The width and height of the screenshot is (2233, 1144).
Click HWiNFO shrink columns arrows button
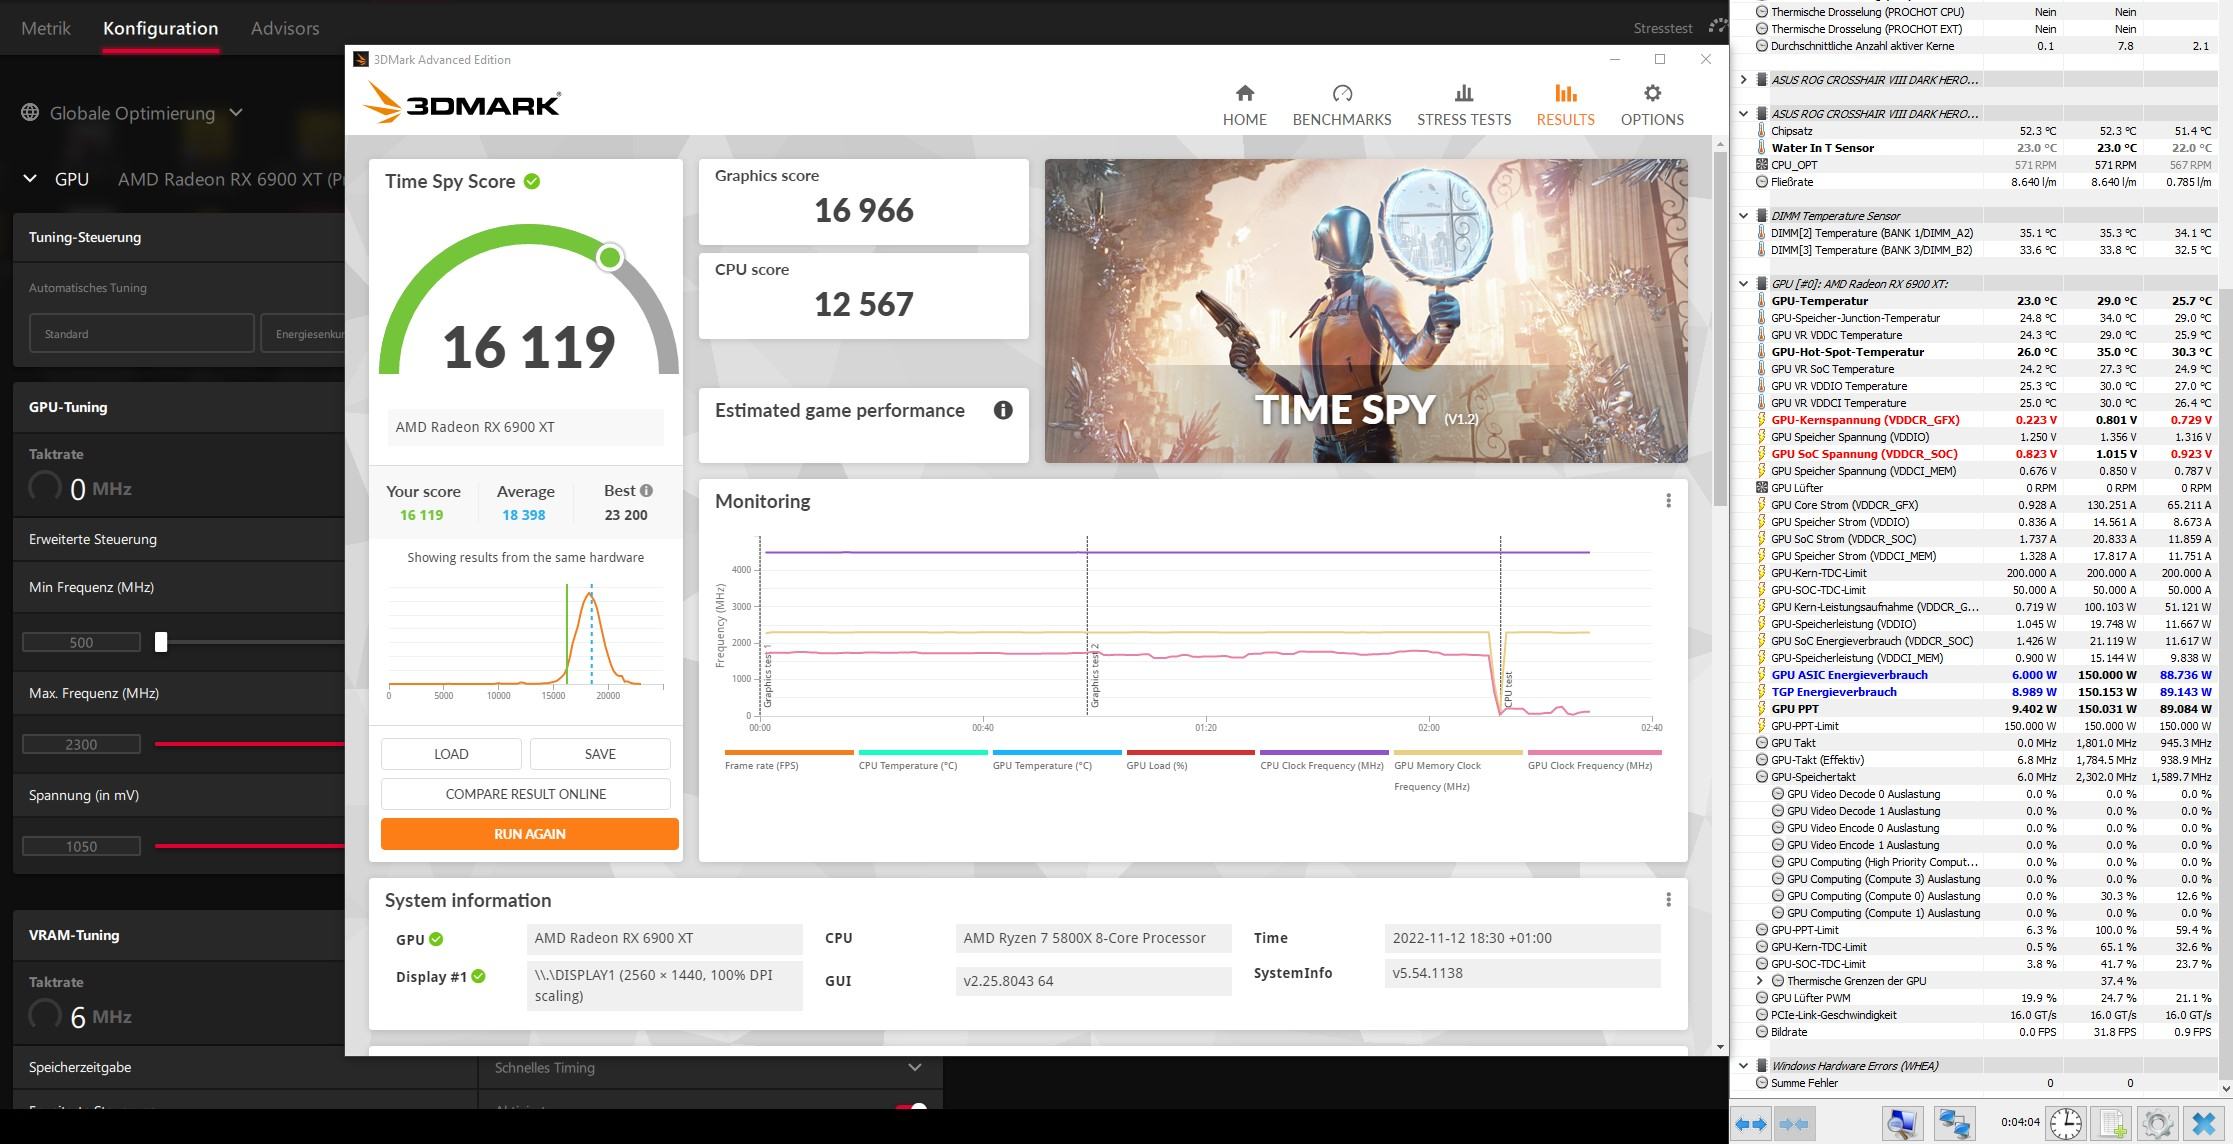pos(1794,1124)
